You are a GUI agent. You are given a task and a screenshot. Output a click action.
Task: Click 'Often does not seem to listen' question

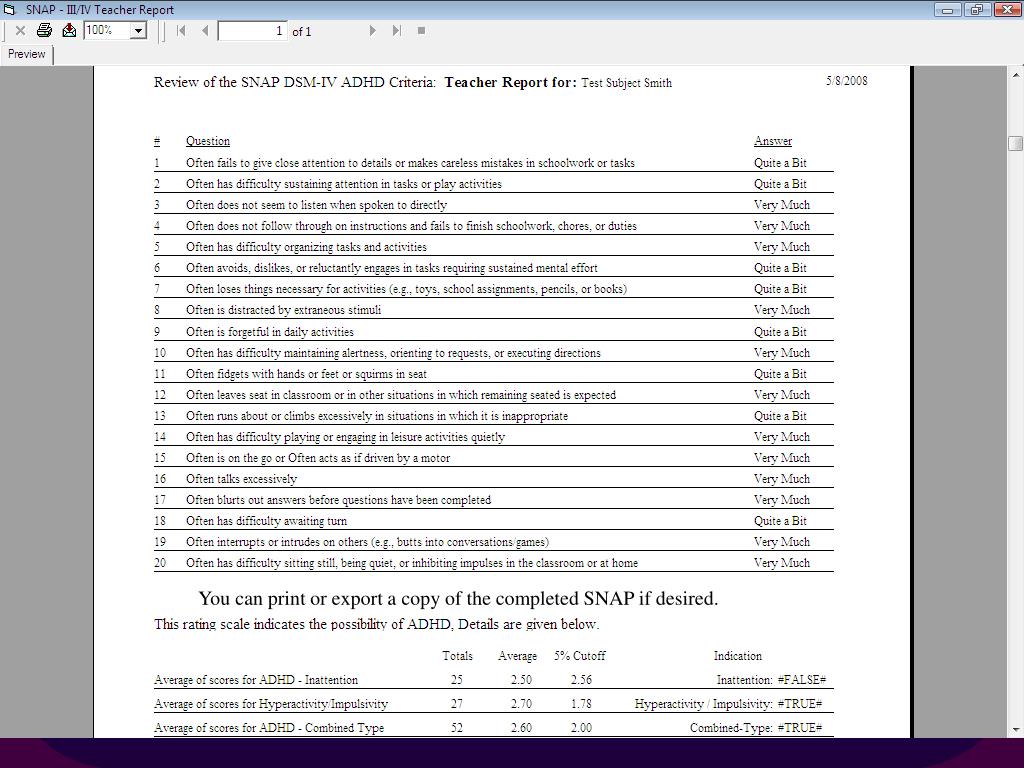(316, 205)
